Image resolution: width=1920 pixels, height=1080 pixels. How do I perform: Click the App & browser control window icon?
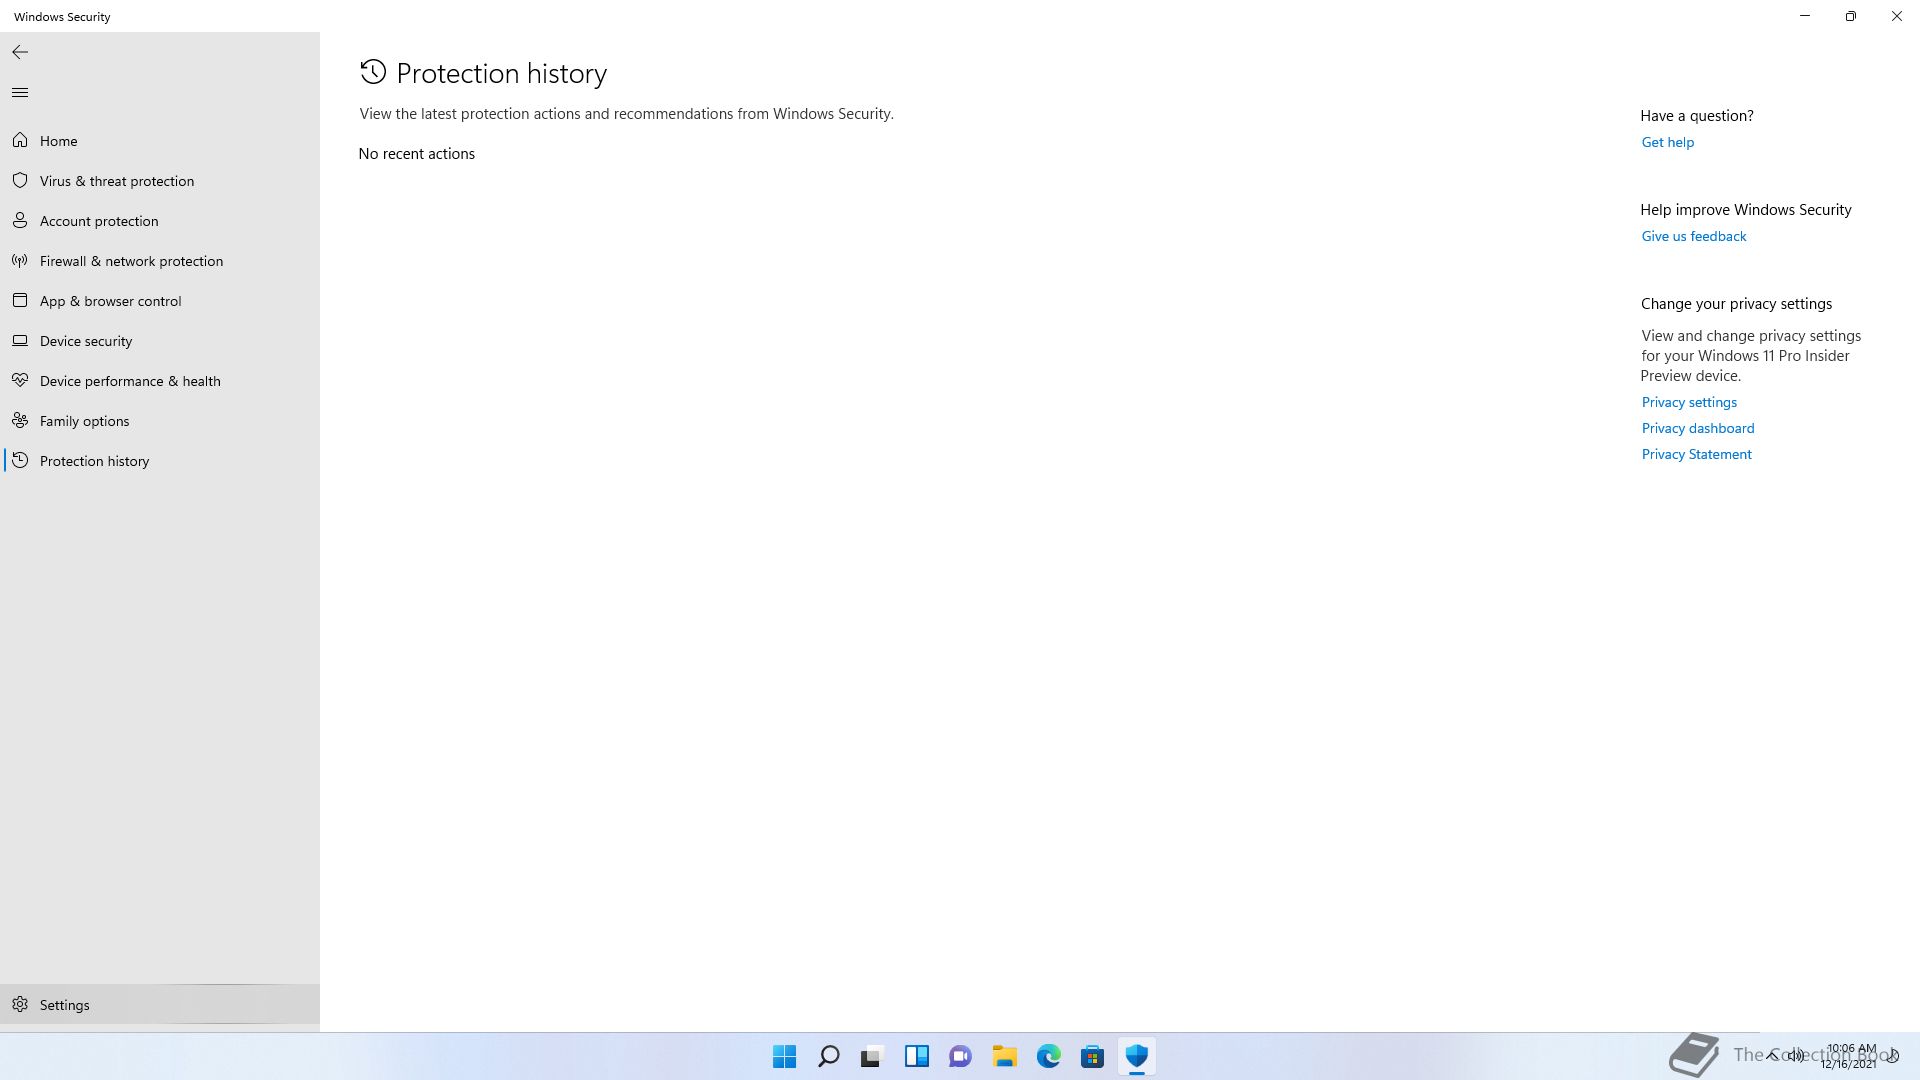coord(20,301)
